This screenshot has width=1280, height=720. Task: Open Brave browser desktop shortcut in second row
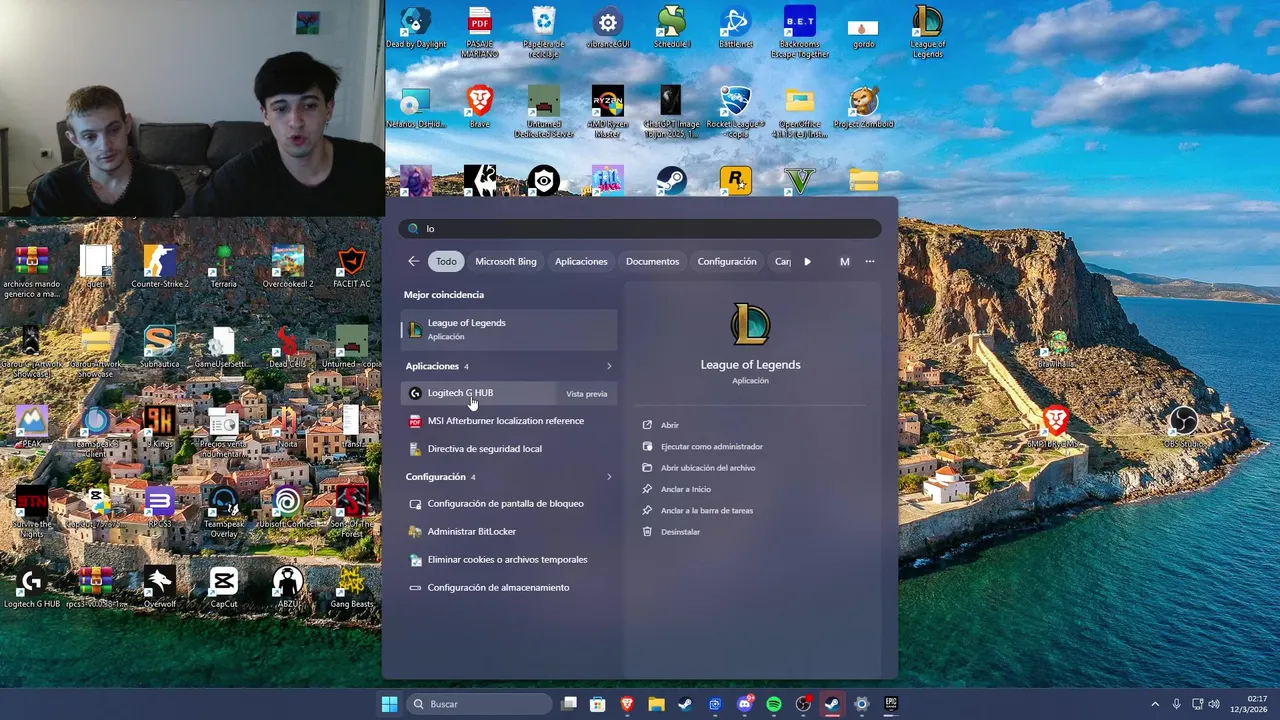480,108
